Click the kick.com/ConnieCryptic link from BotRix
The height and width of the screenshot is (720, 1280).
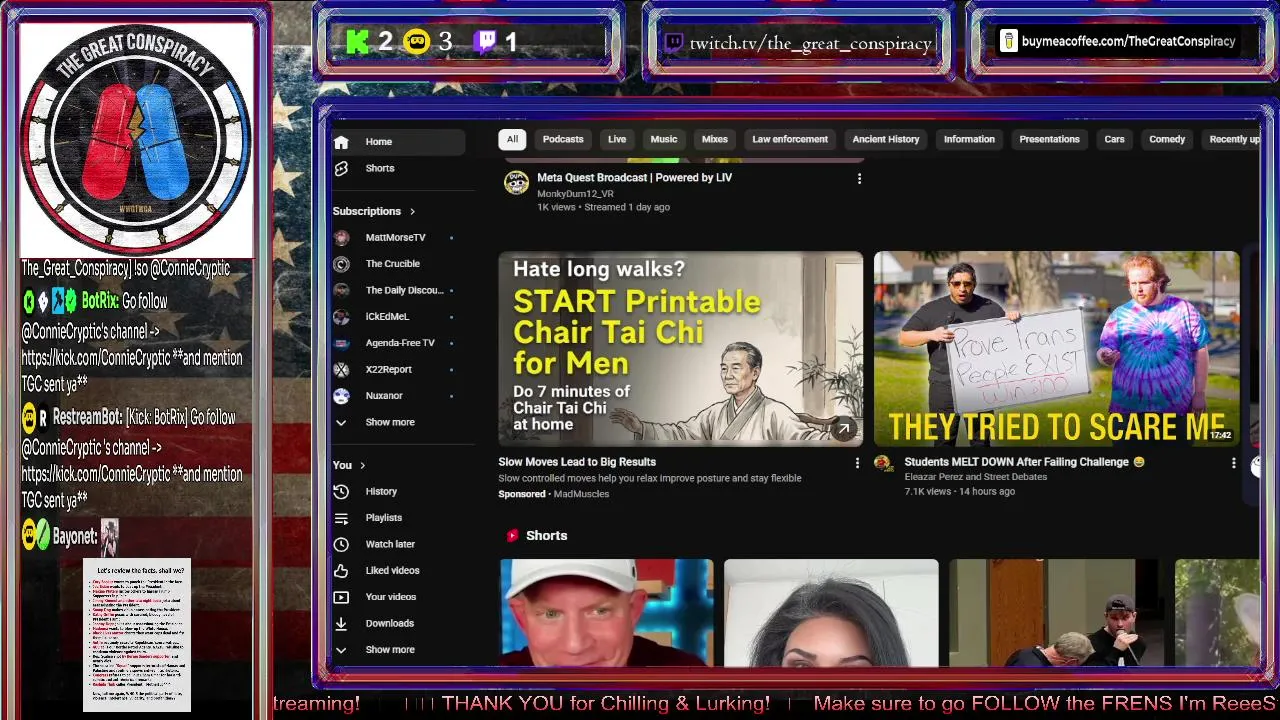tap(96, 358)
